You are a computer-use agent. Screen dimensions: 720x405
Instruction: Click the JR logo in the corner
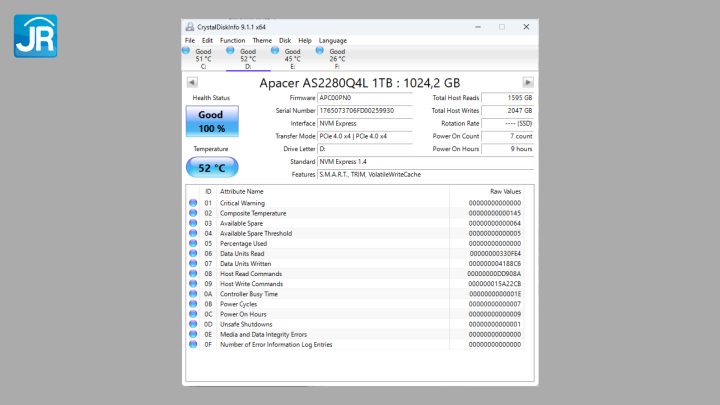(x=35, y=35)
